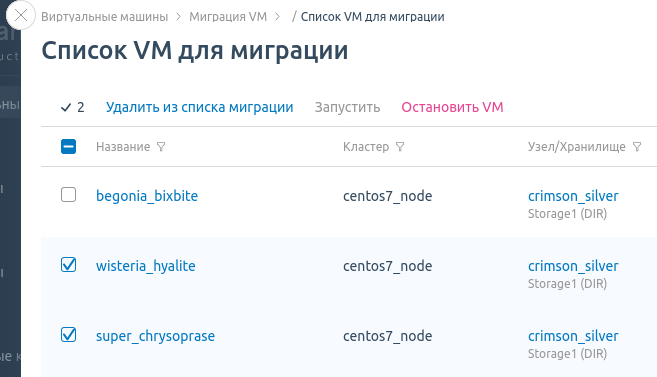Open filter icon next to Кластер column
This screenshot has height=377, width=657.
tap(400, 147)
